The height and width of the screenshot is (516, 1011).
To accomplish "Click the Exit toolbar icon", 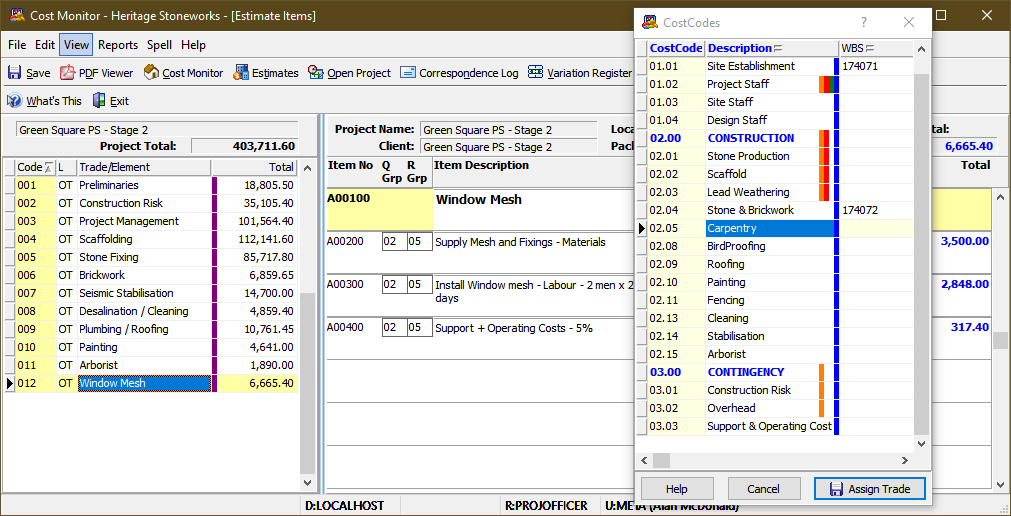I will 99,101.
